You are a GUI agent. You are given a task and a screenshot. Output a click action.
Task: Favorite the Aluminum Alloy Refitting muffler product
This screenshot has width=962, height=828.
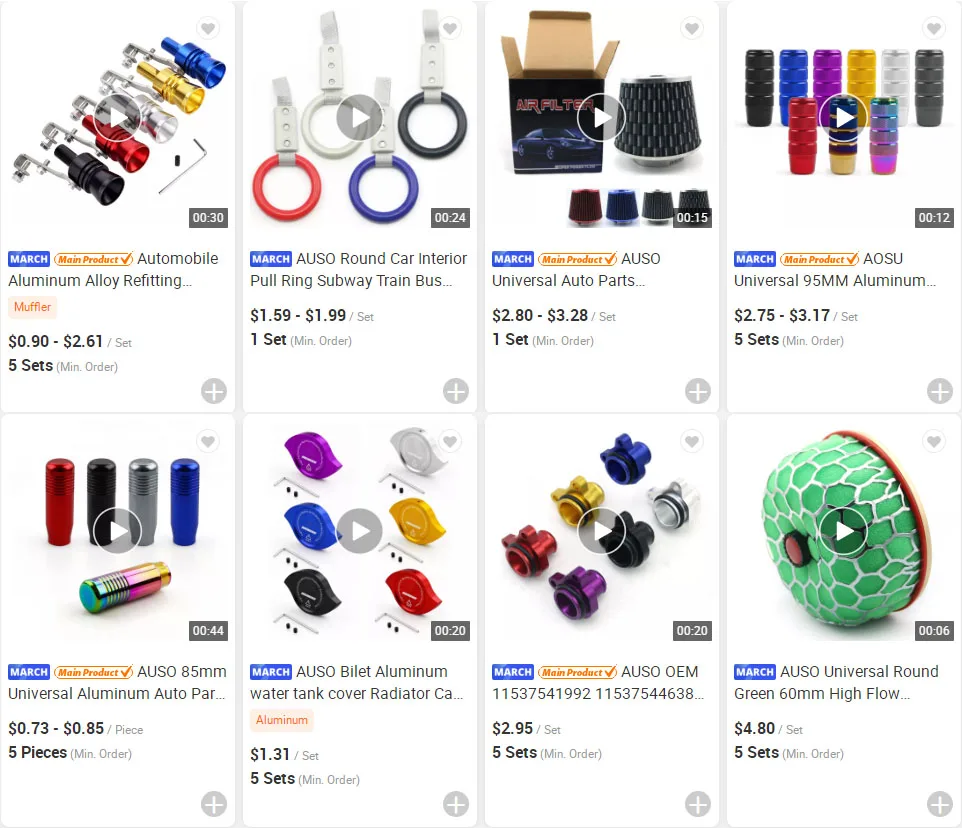[x=208, y=28]
